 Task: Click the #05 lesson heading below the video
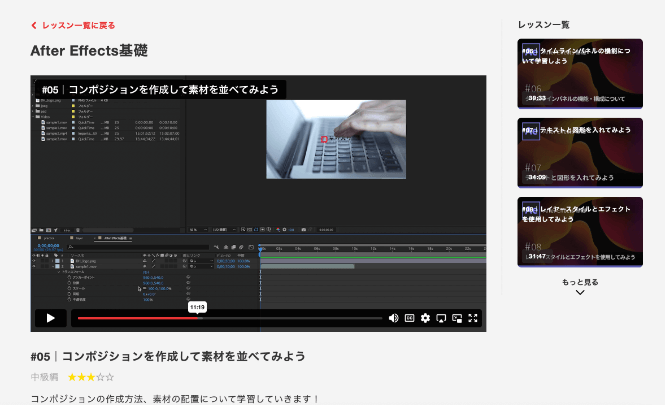(168, 356)
